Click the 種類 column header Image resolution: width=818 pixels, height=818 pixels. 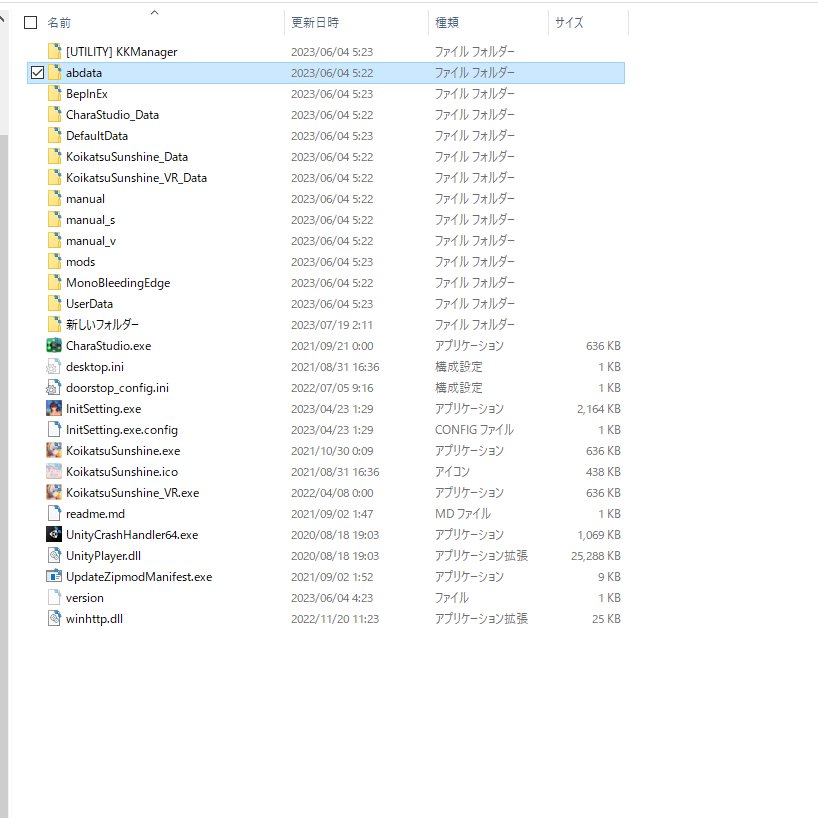click(446, 22)
